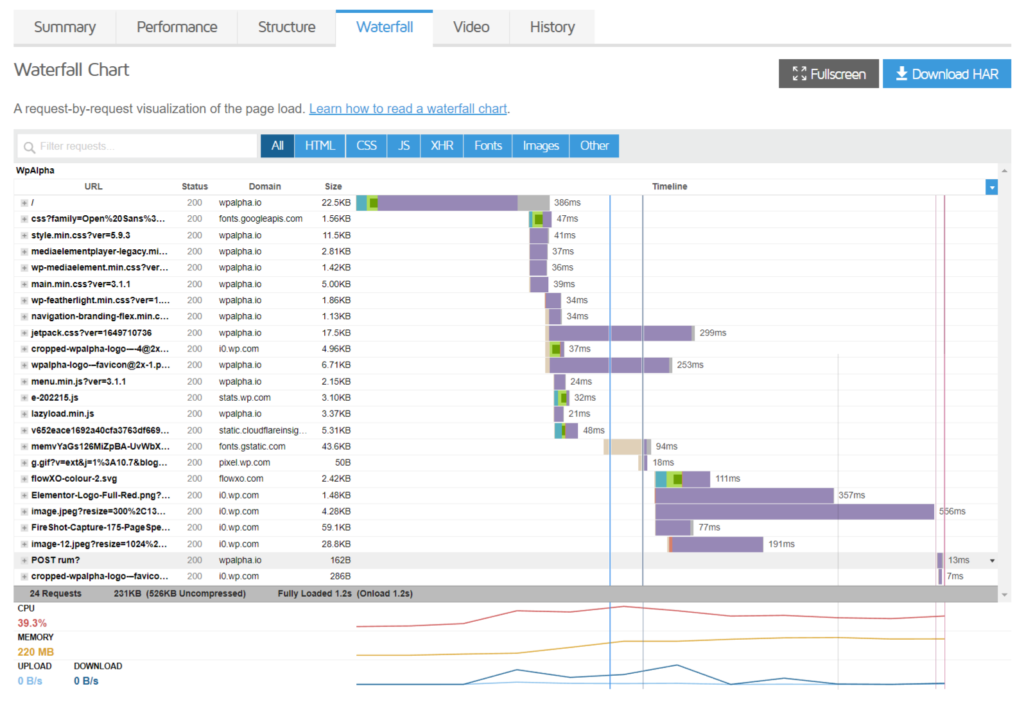Open the timeline column dropdown arrow
This screenshot has height=722, width=1024.
coord(991,187)
